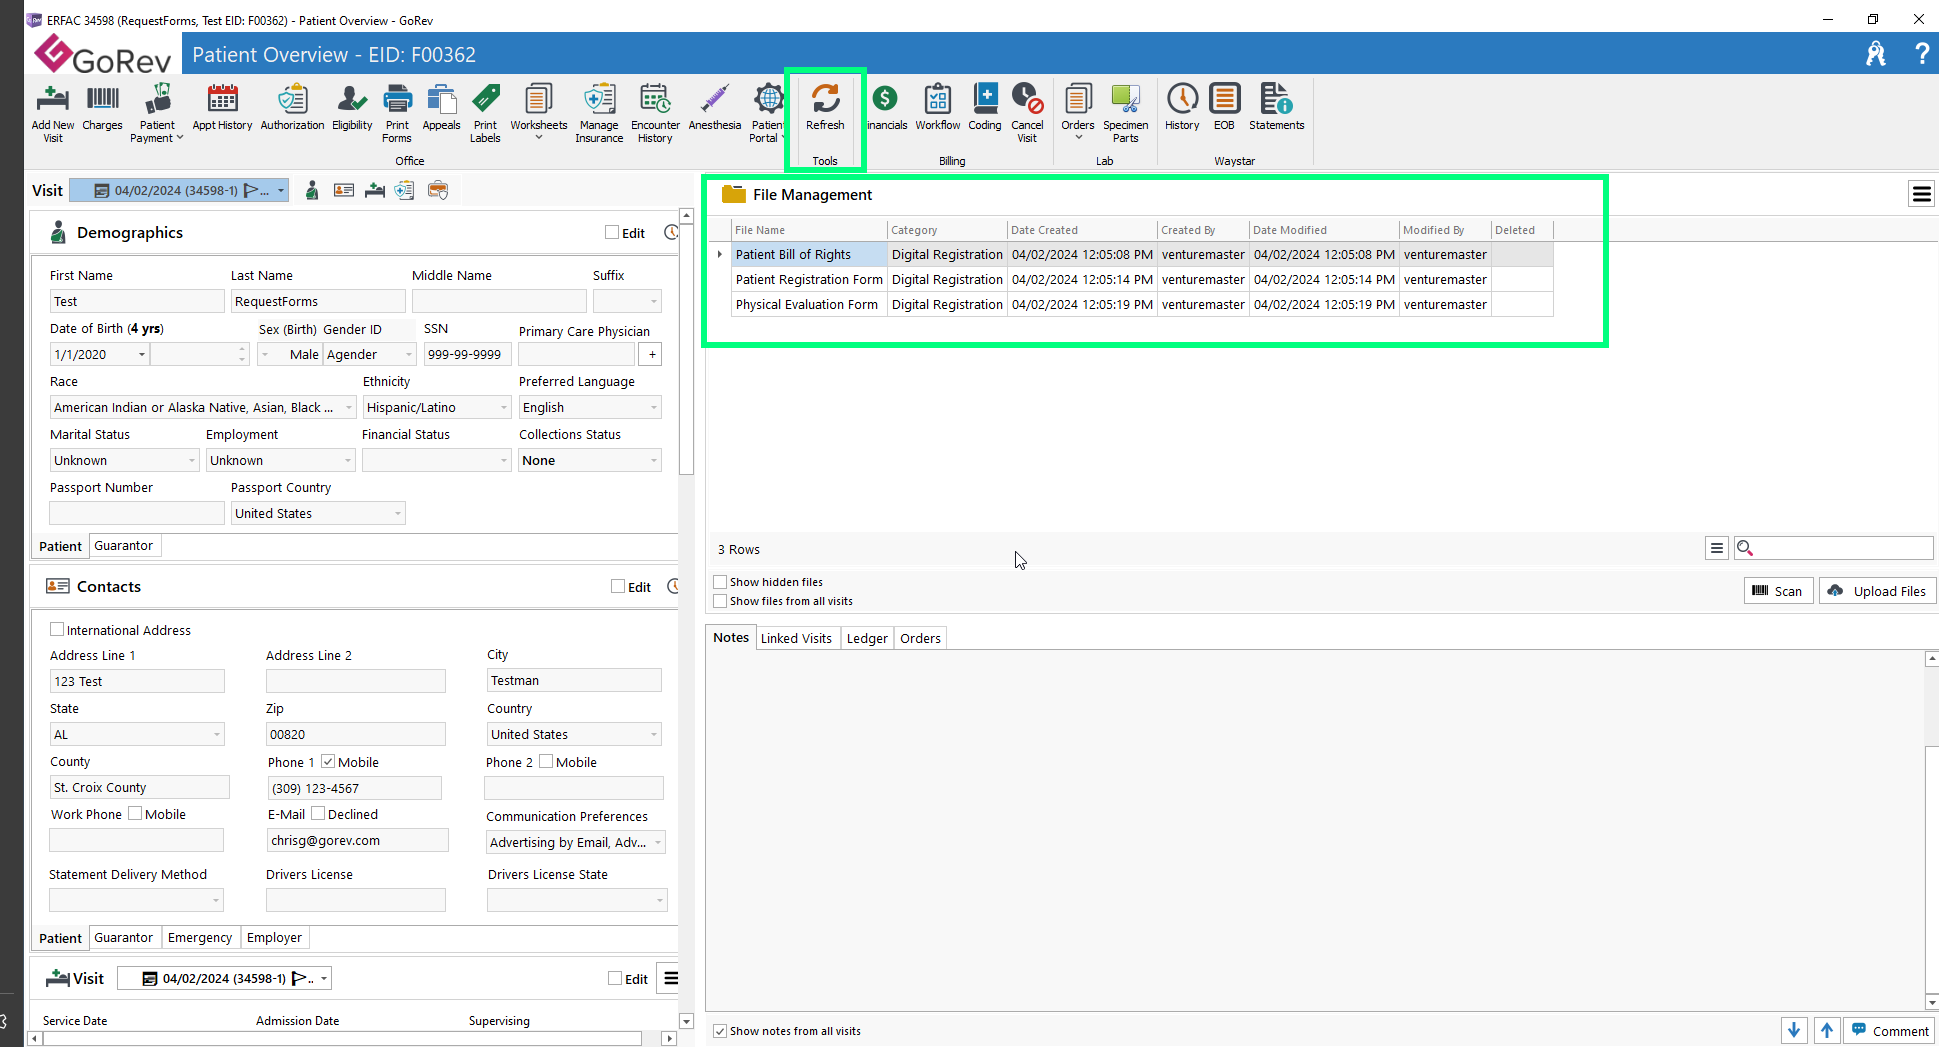
Task: Open File Management hamburger menu
Action: click(1921, 194)
